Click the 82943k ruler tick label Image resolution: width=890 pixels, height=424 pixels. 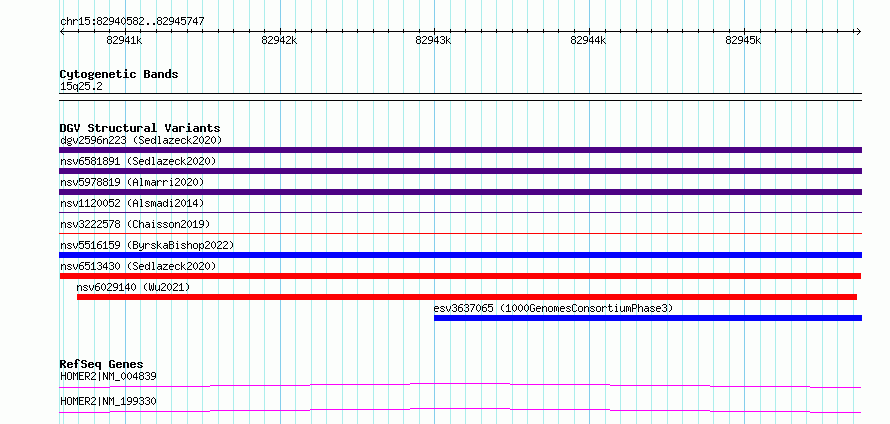tap(434, 40)
